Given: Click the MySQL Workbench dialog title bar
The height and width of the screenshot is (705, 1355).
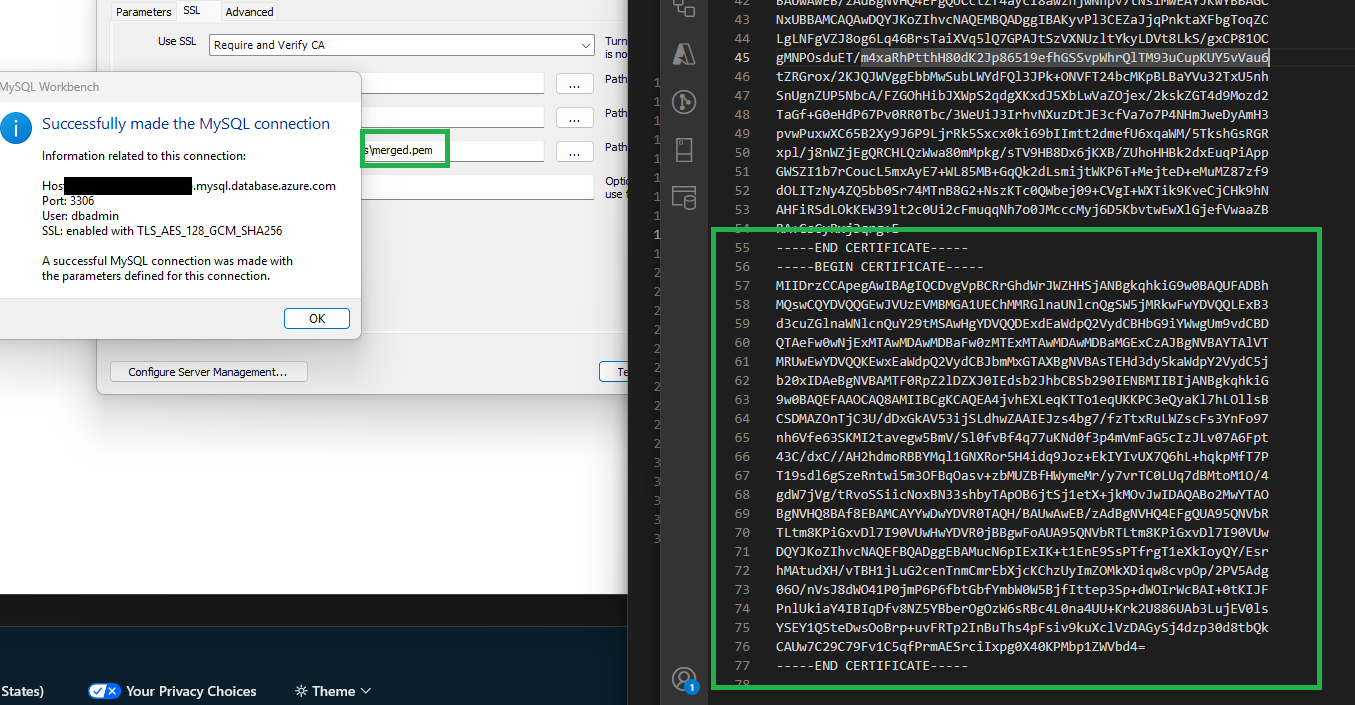Looking at the screenshot, I should (x=180, y=87).
